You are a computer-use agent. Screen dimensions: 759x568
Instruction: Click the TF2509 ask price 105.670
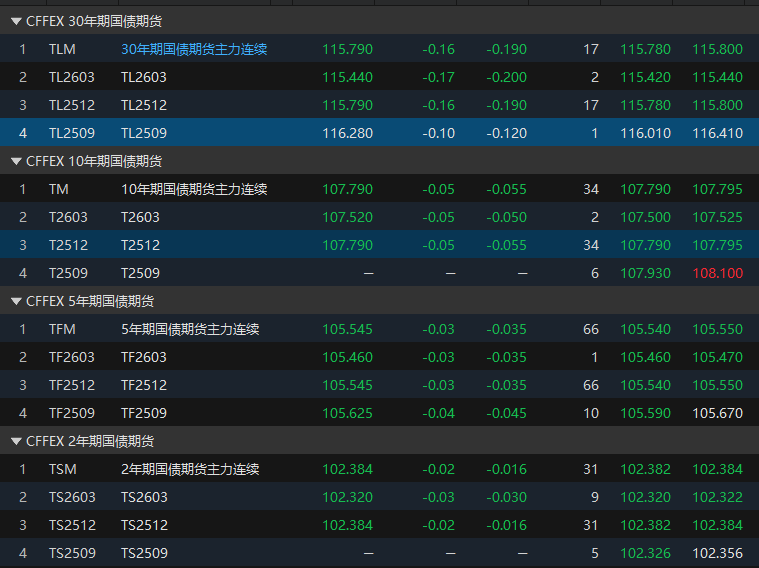[x=717, y=413]
